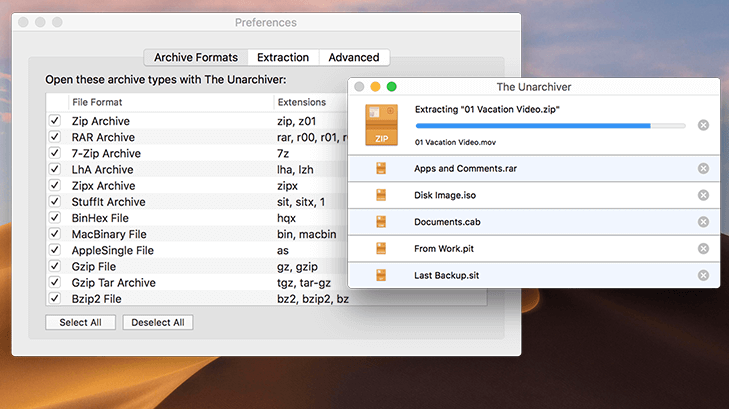The height and width of the screenshot is (409, 729).
Task: Remove Last Backup.sit from queue
Action: coord(703,275)
